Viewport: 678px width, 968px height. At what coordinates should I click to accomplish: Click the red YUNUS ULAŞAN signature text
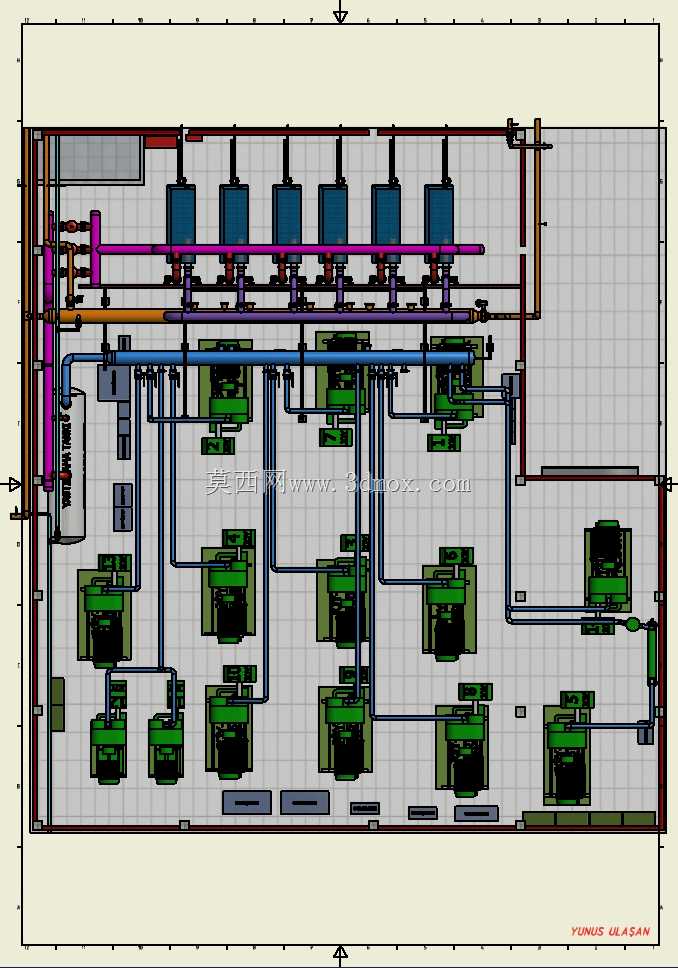coord(610,931)
